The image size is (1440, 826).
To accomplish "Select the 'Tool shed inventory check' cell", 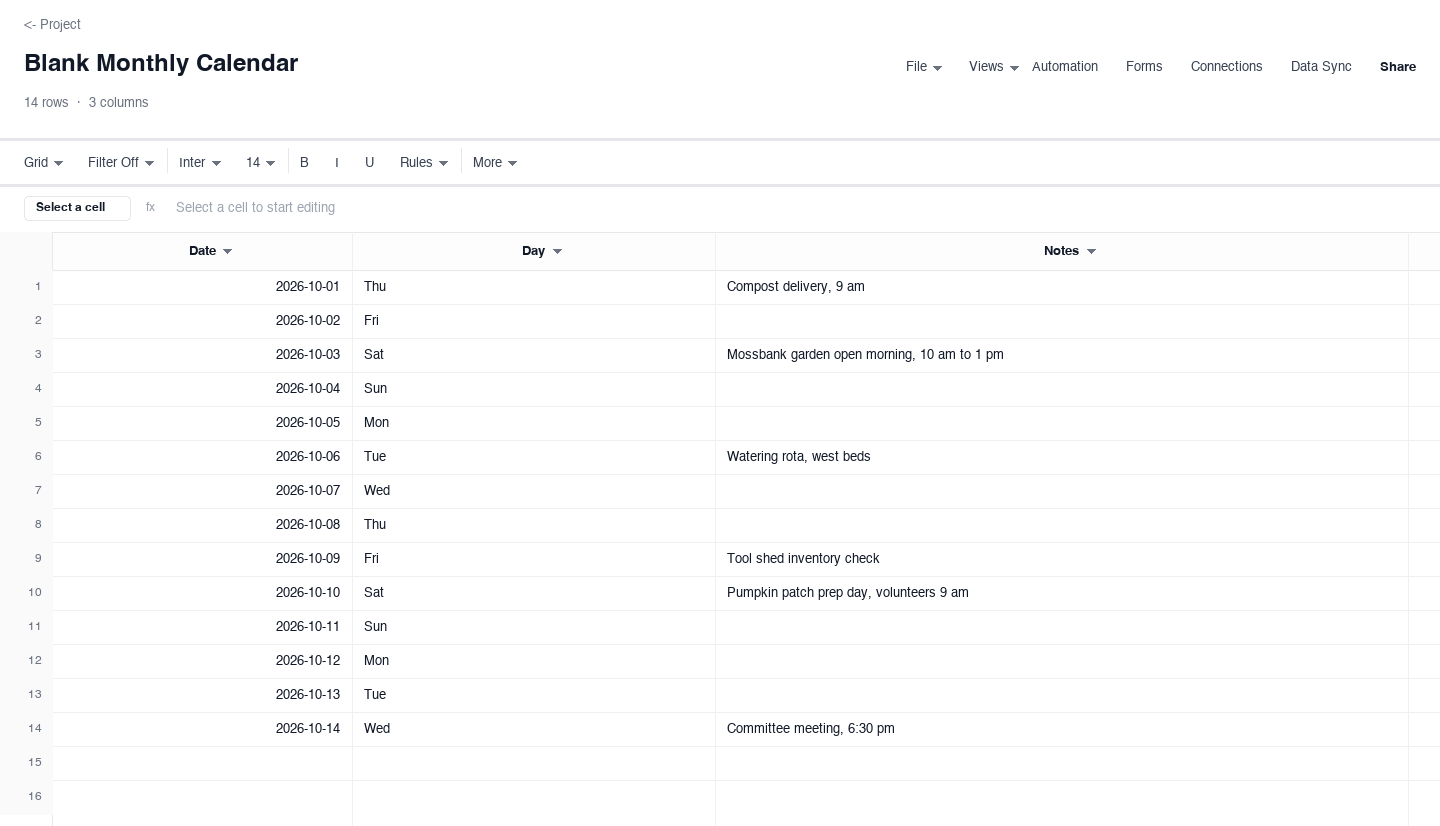I will point(1062,559).
